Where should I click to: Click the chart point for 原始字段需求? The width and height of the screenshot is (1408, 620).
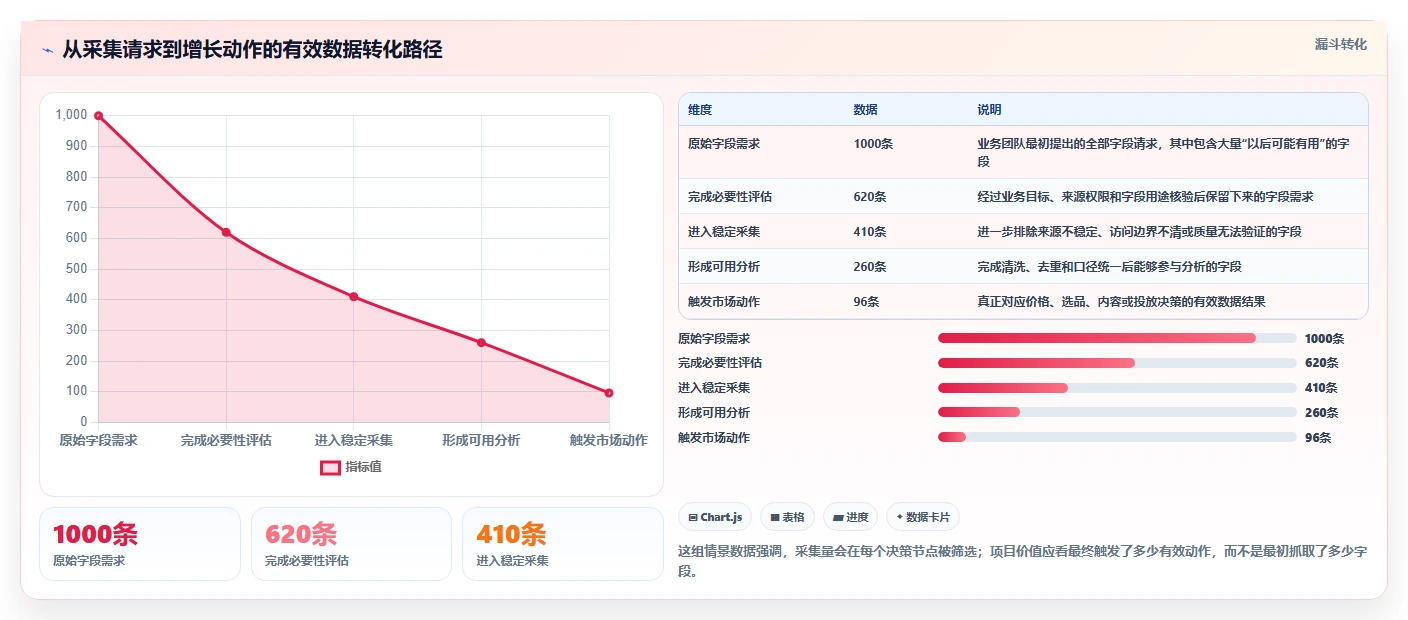click(x=98, y=116)
